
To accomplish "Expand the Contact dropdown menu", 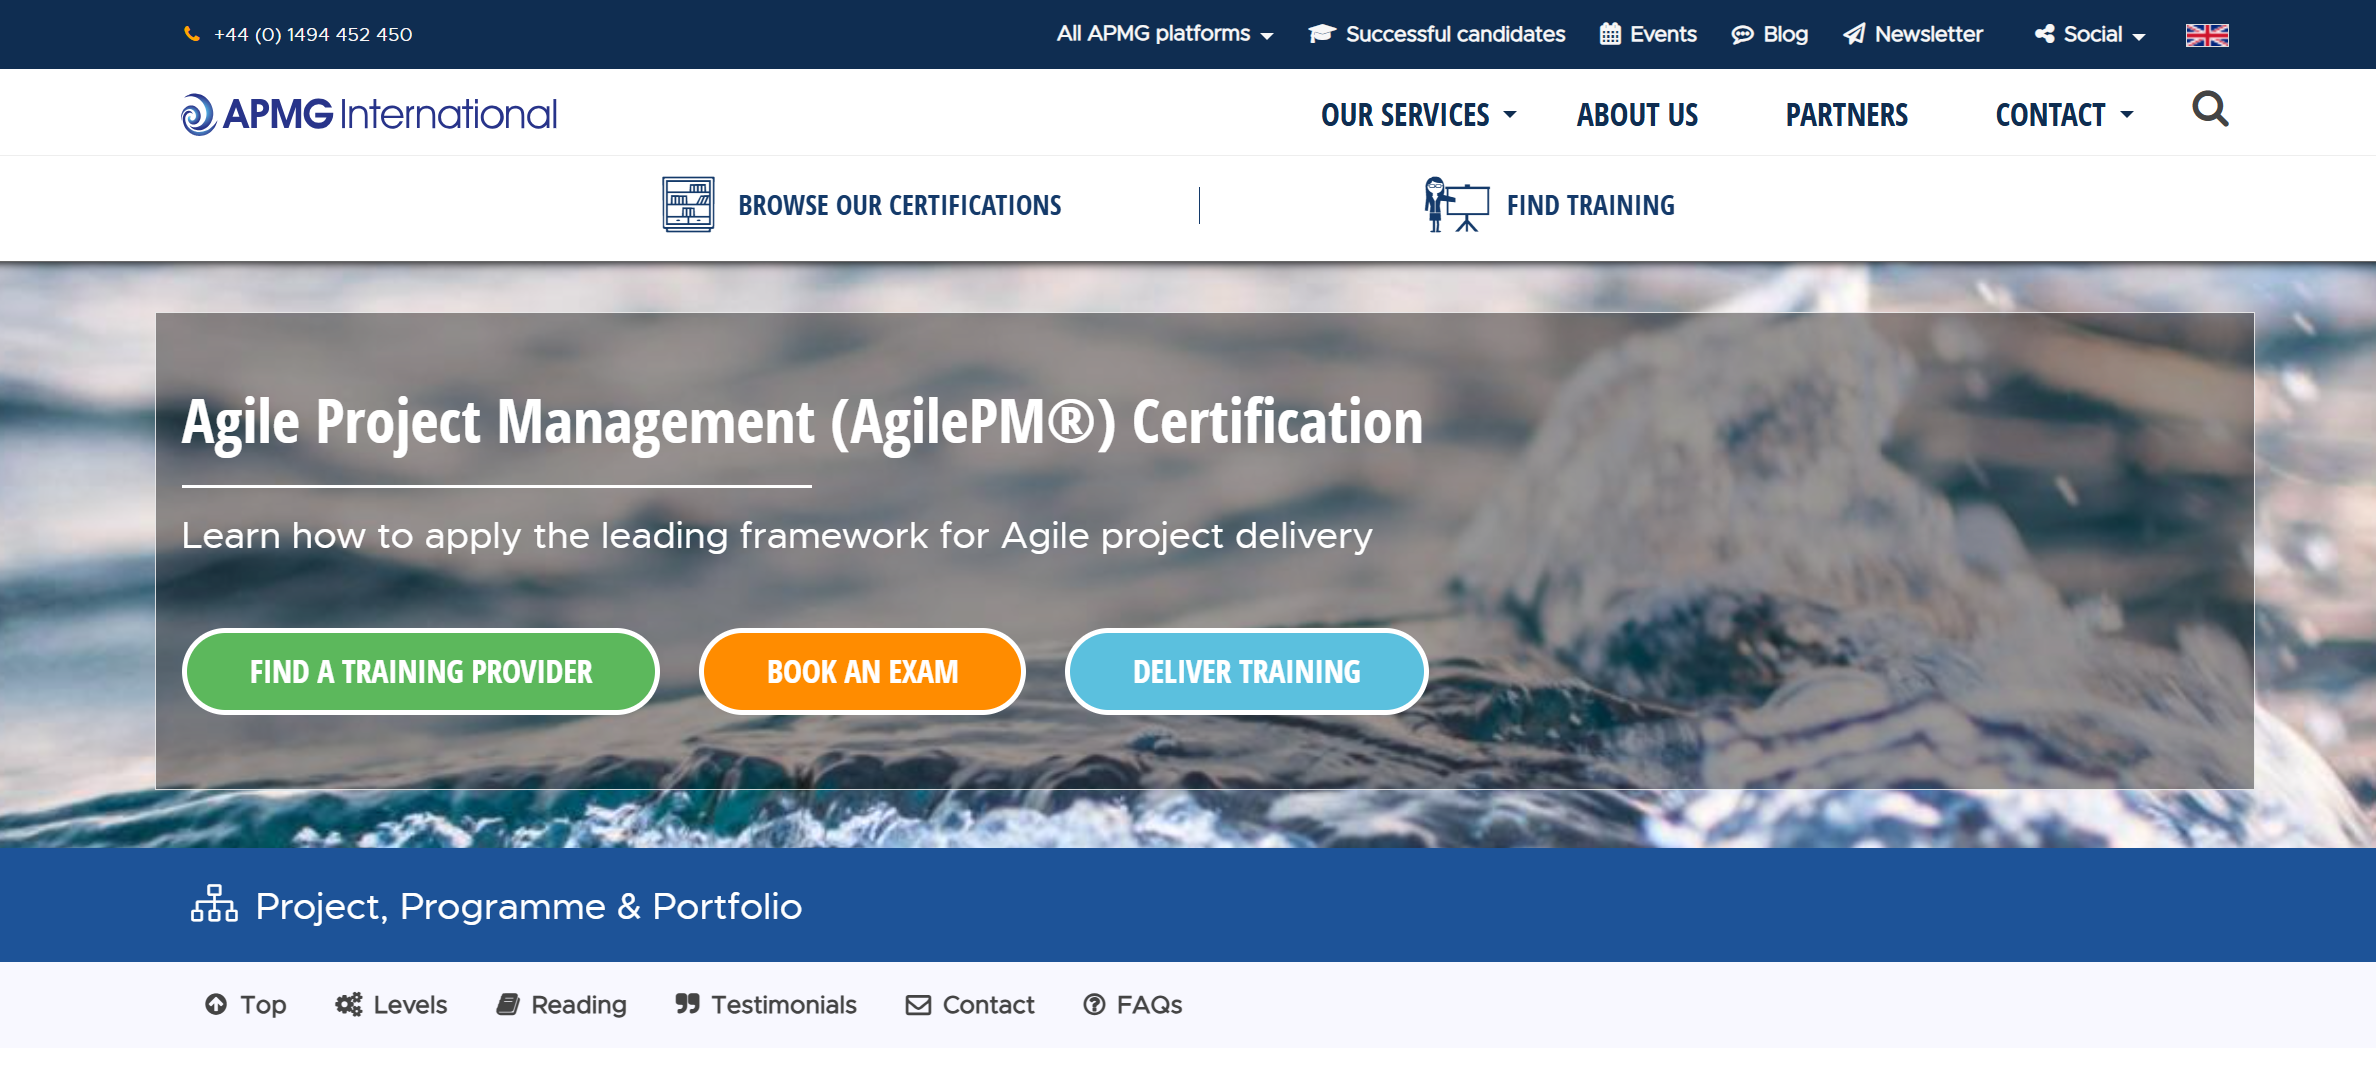I will [x=2064, y=115].
